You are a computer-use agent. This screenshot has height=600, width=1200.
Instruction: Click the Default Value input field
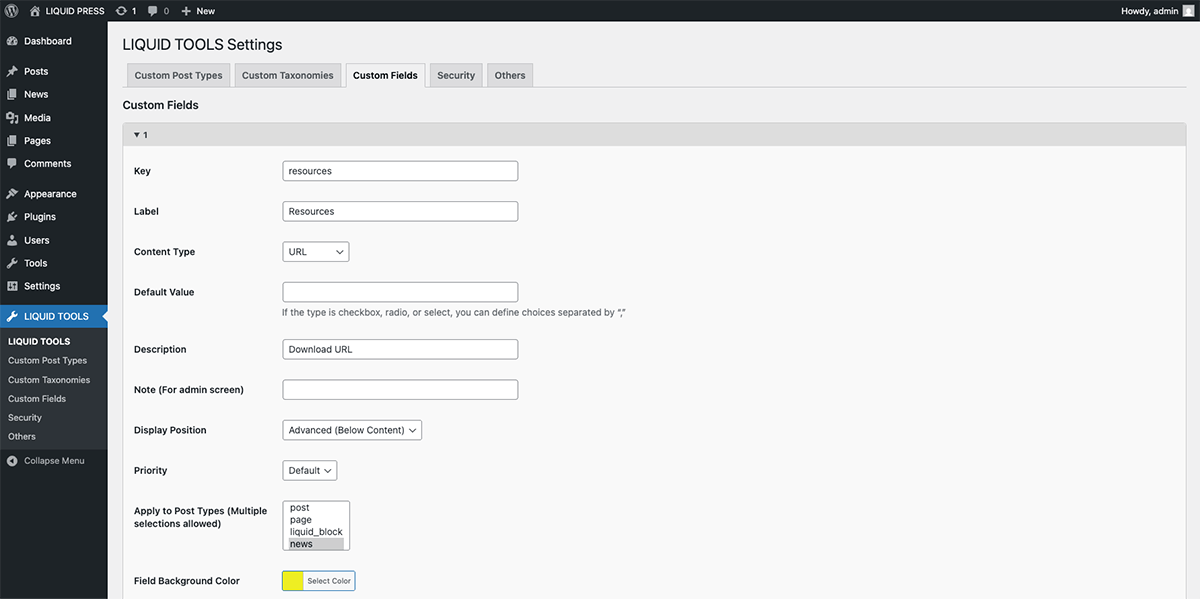tap(400, 292)
